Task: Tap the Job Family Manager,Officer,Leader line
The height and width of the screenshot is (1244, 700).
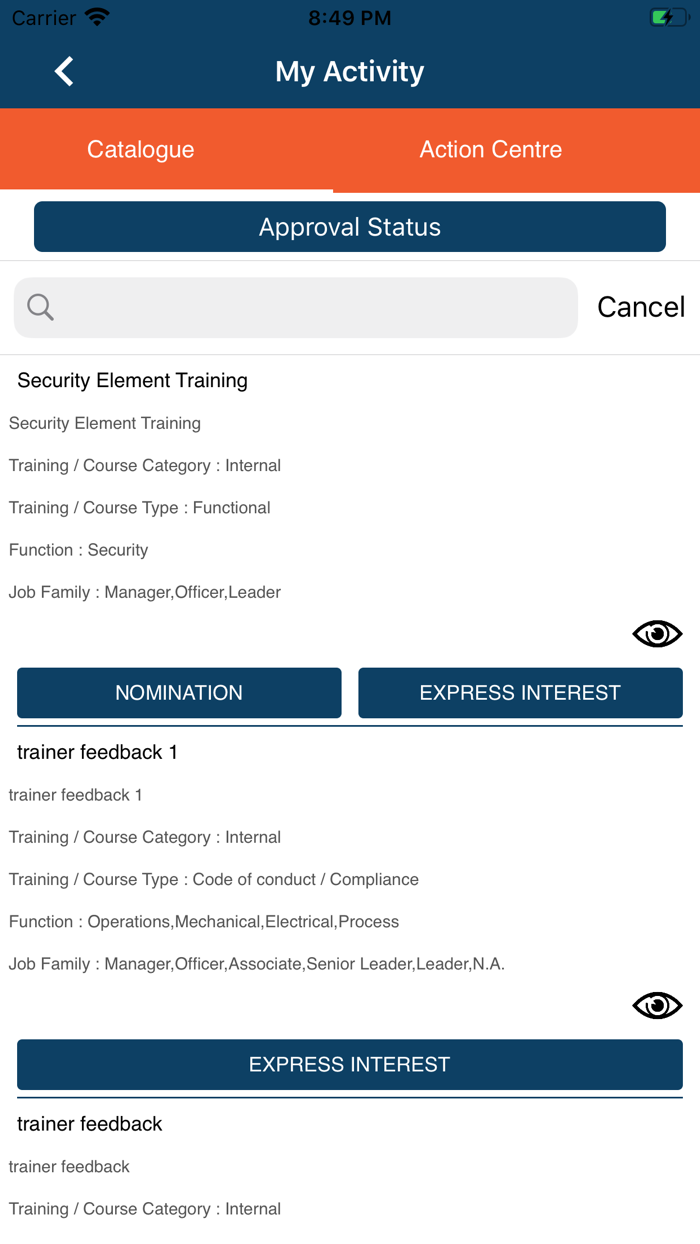Action: 145,592
